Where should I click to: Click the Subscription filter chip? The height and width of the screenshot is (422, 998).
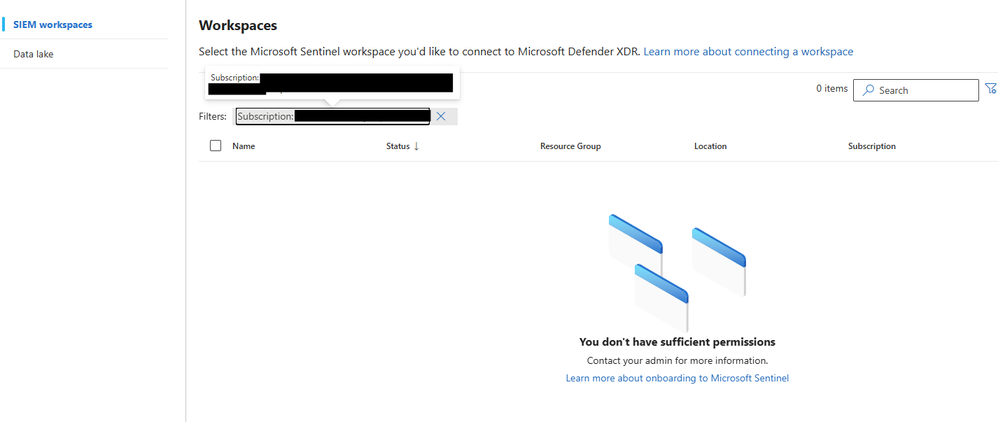[x=333, y=116]
